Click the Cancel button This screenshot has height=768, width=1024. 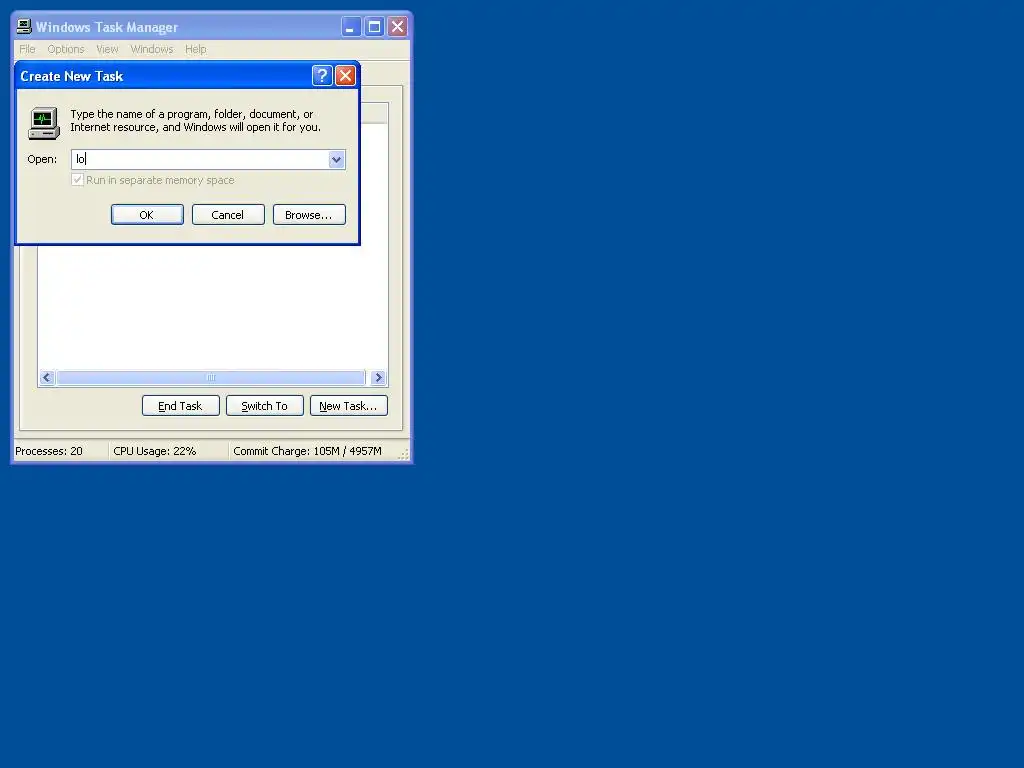(228, 215)
